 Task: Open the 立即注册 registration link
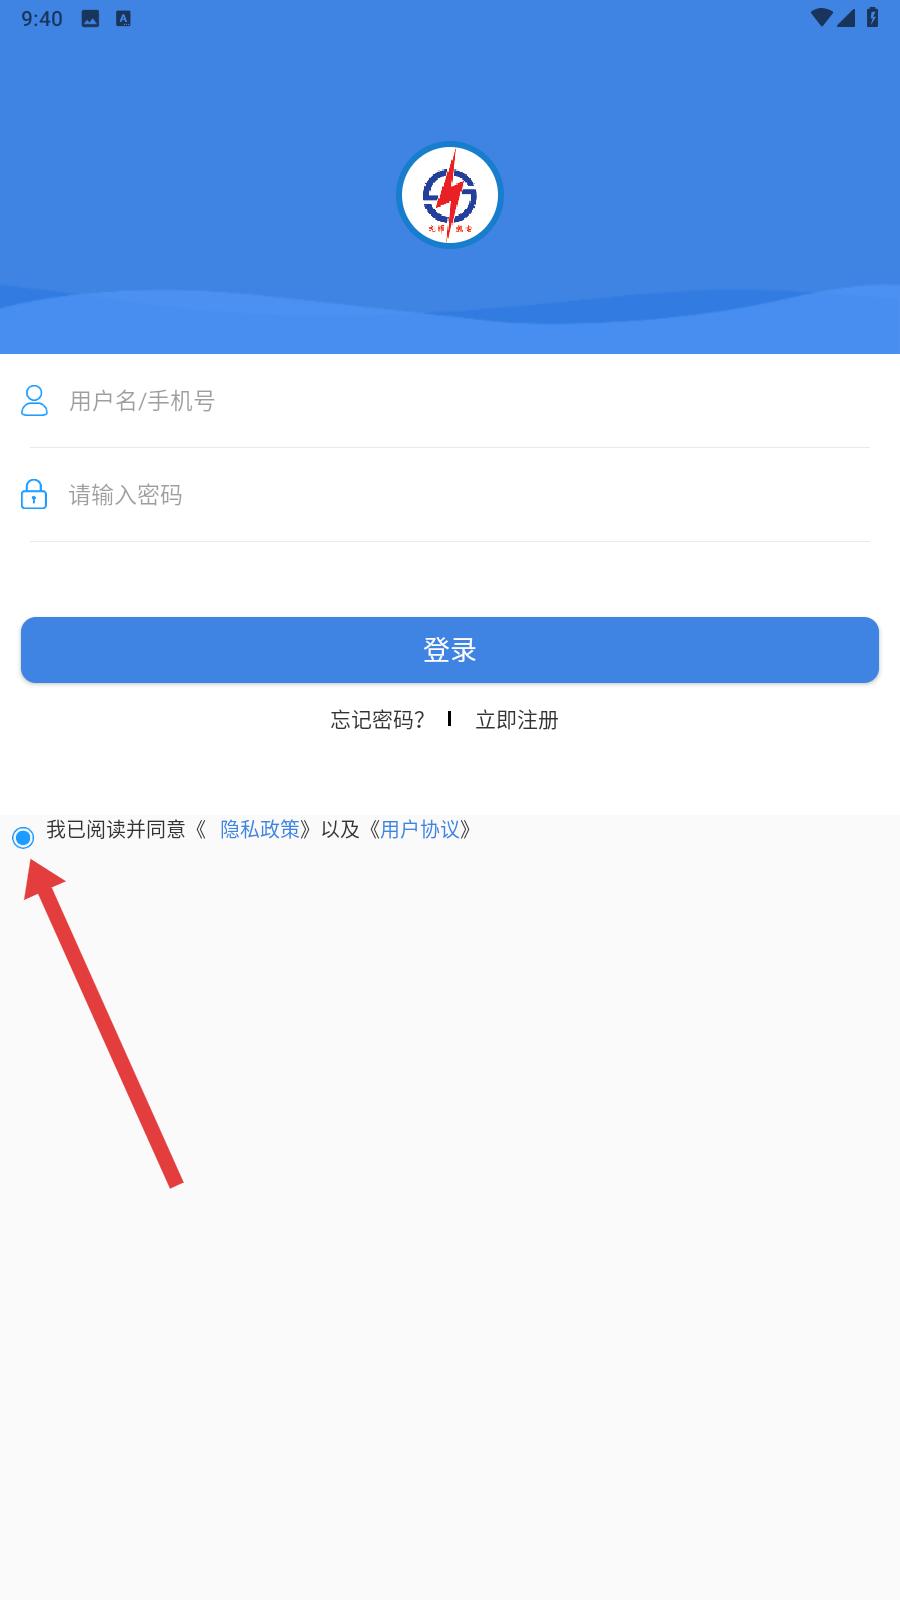517,720
